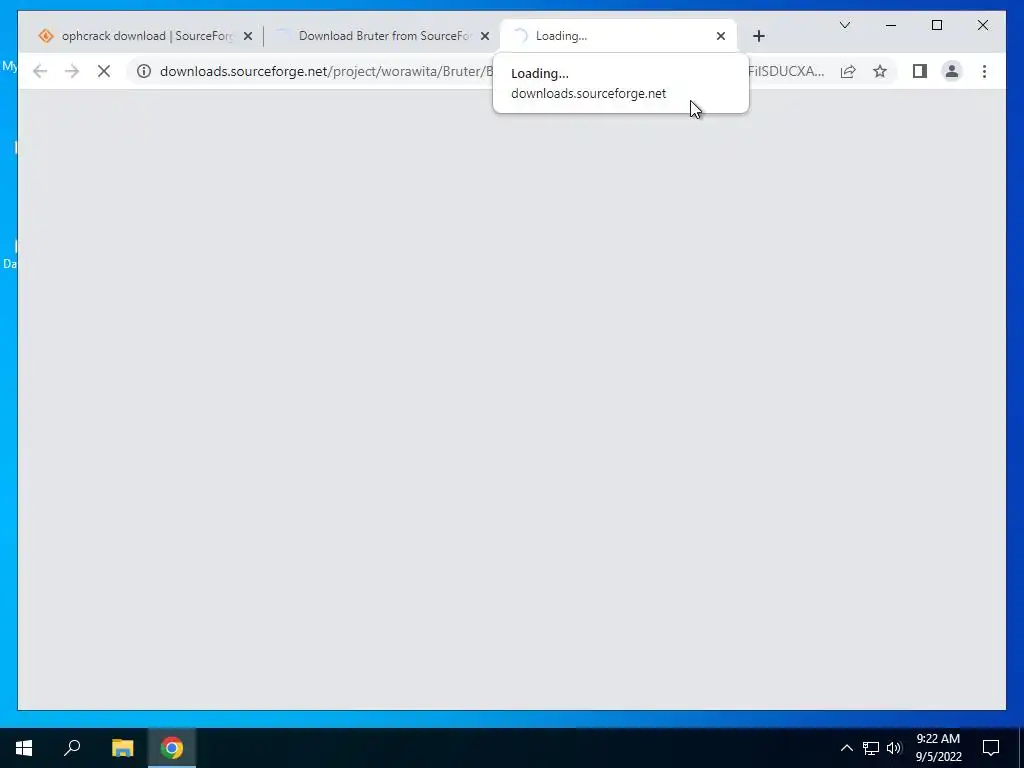Minimize the Chrome window
1024x768 pixels.
click(891, 25)
